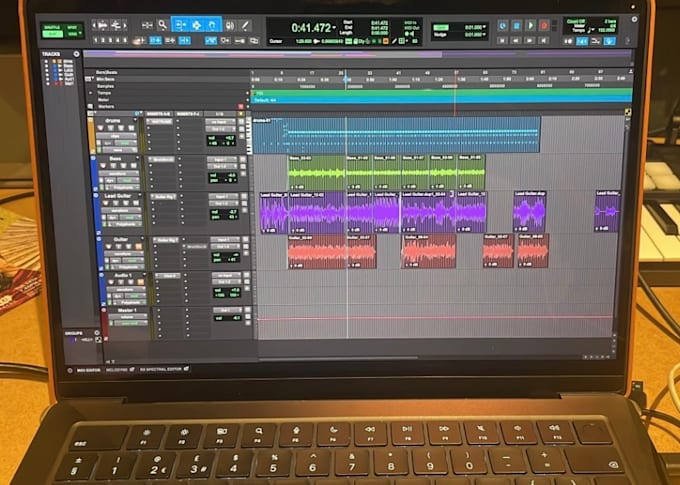
Task: Click the Drums track yellow color strip
Action: pyautogui.click(x=92, y=135)
